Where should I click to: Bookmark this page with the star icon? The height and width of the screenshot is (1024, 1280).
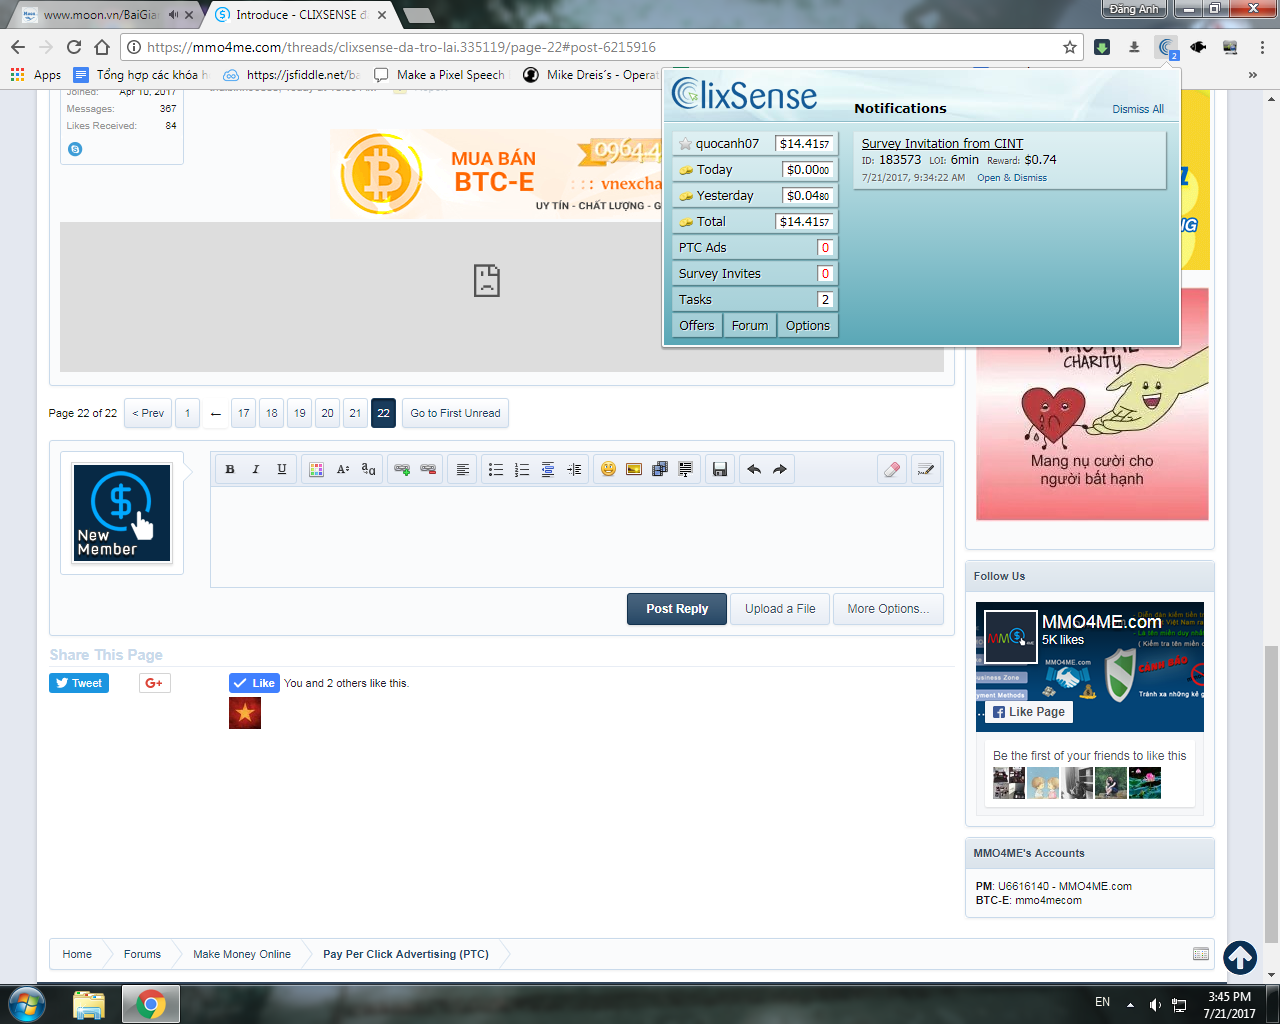1070,47
